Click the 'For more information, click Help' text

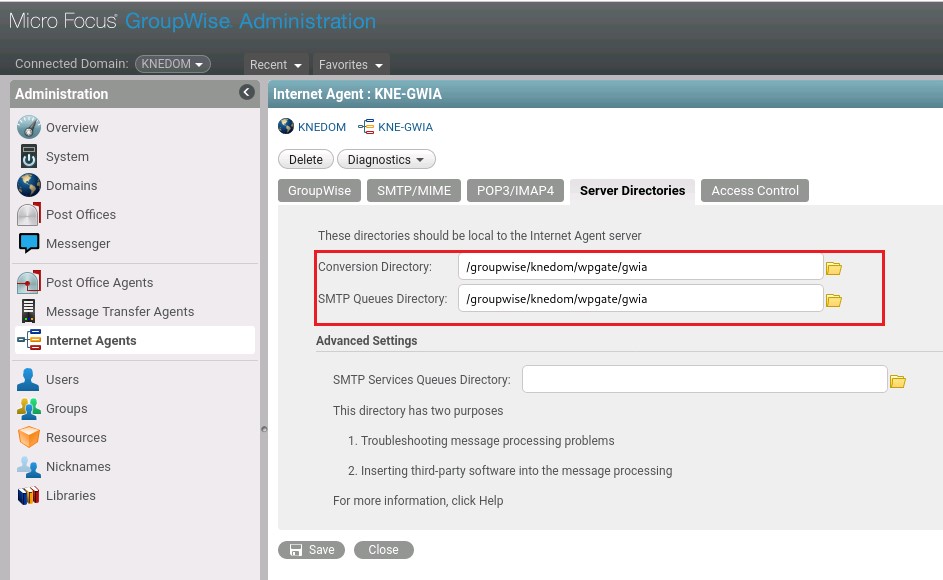[x=418, y=501]
